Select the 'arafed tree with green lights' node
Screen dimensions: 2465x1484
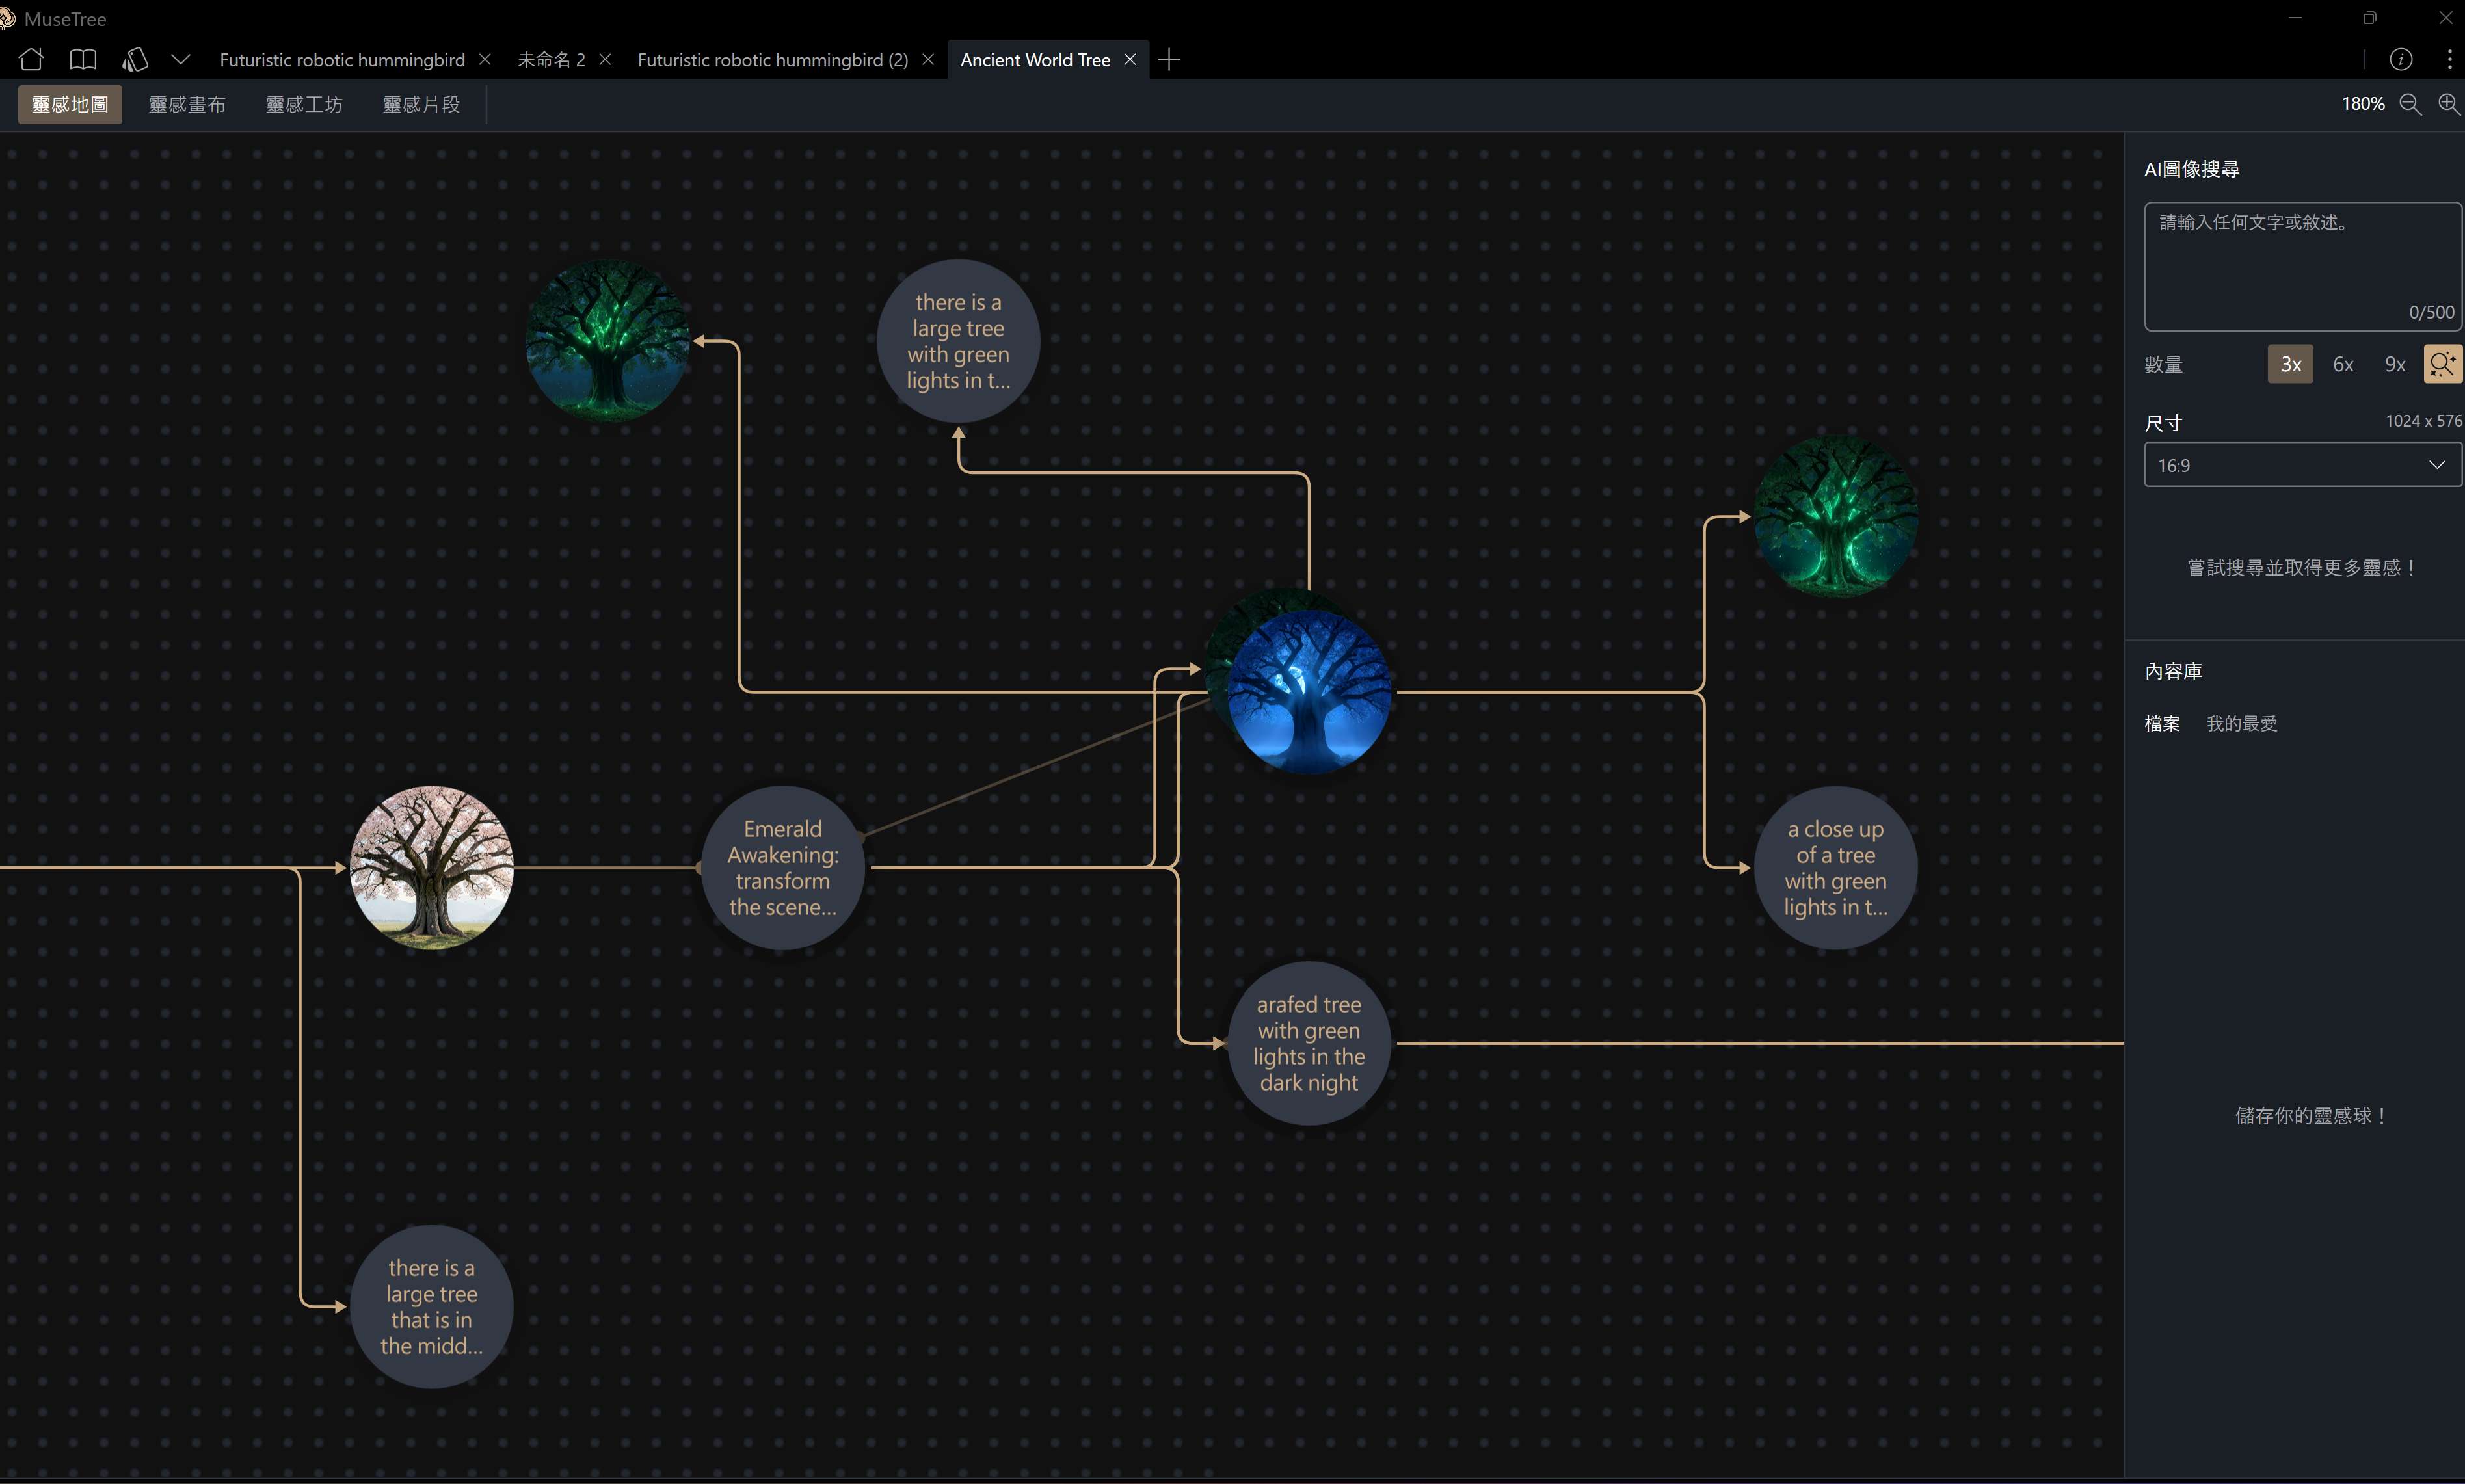tap(1309, 1043)
